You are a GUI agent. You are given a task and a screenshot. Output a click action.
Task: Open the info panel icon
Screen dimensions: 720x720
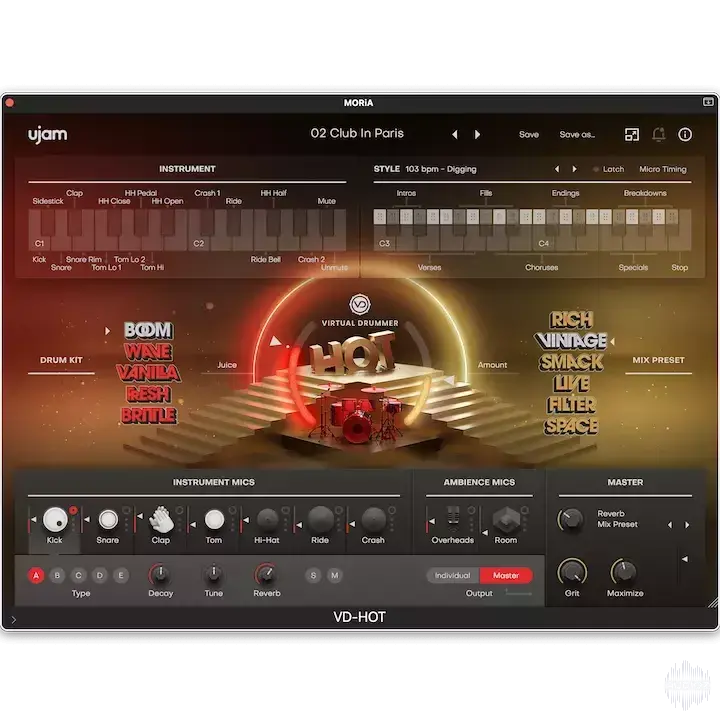685,135
